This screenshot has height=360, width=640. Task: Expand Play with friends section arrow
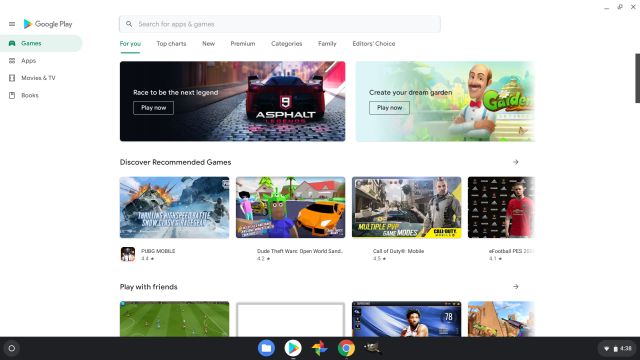516,287
